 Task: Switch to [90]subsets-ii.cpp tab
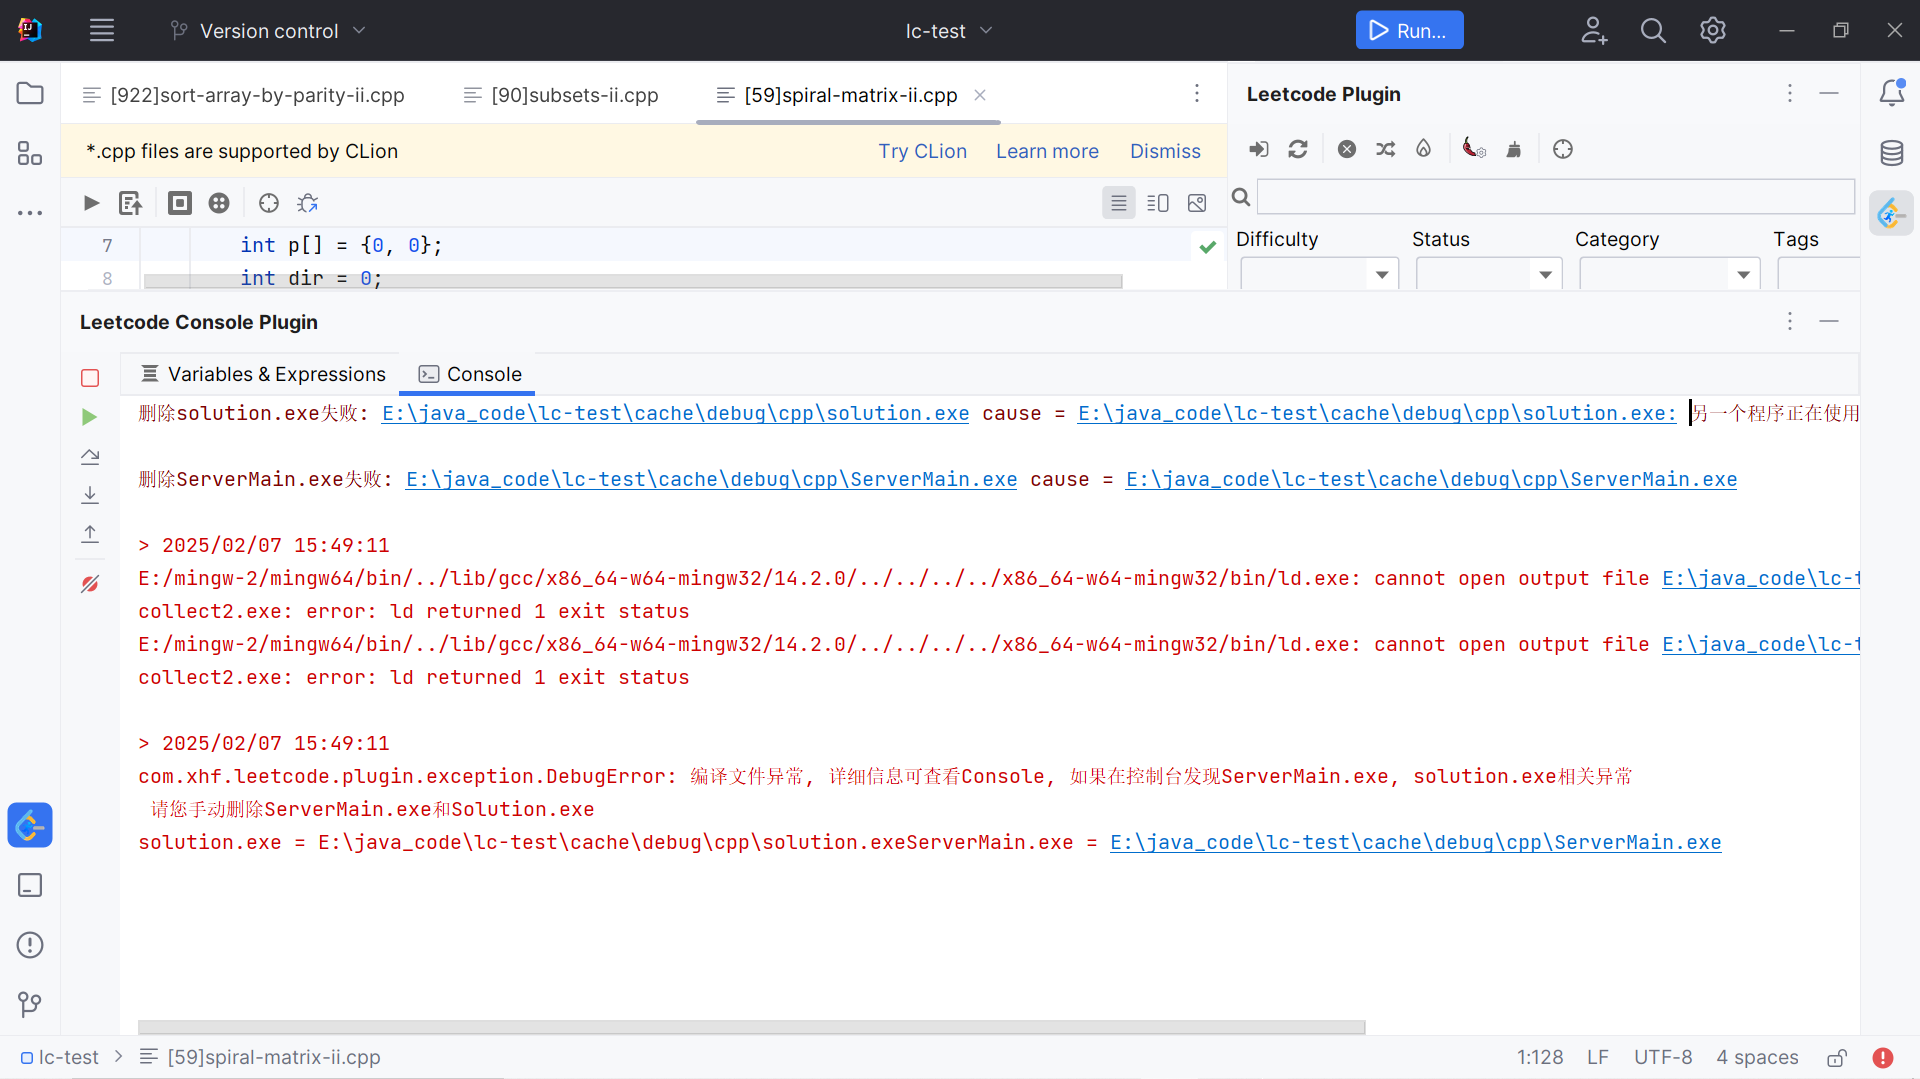[562, 95]
